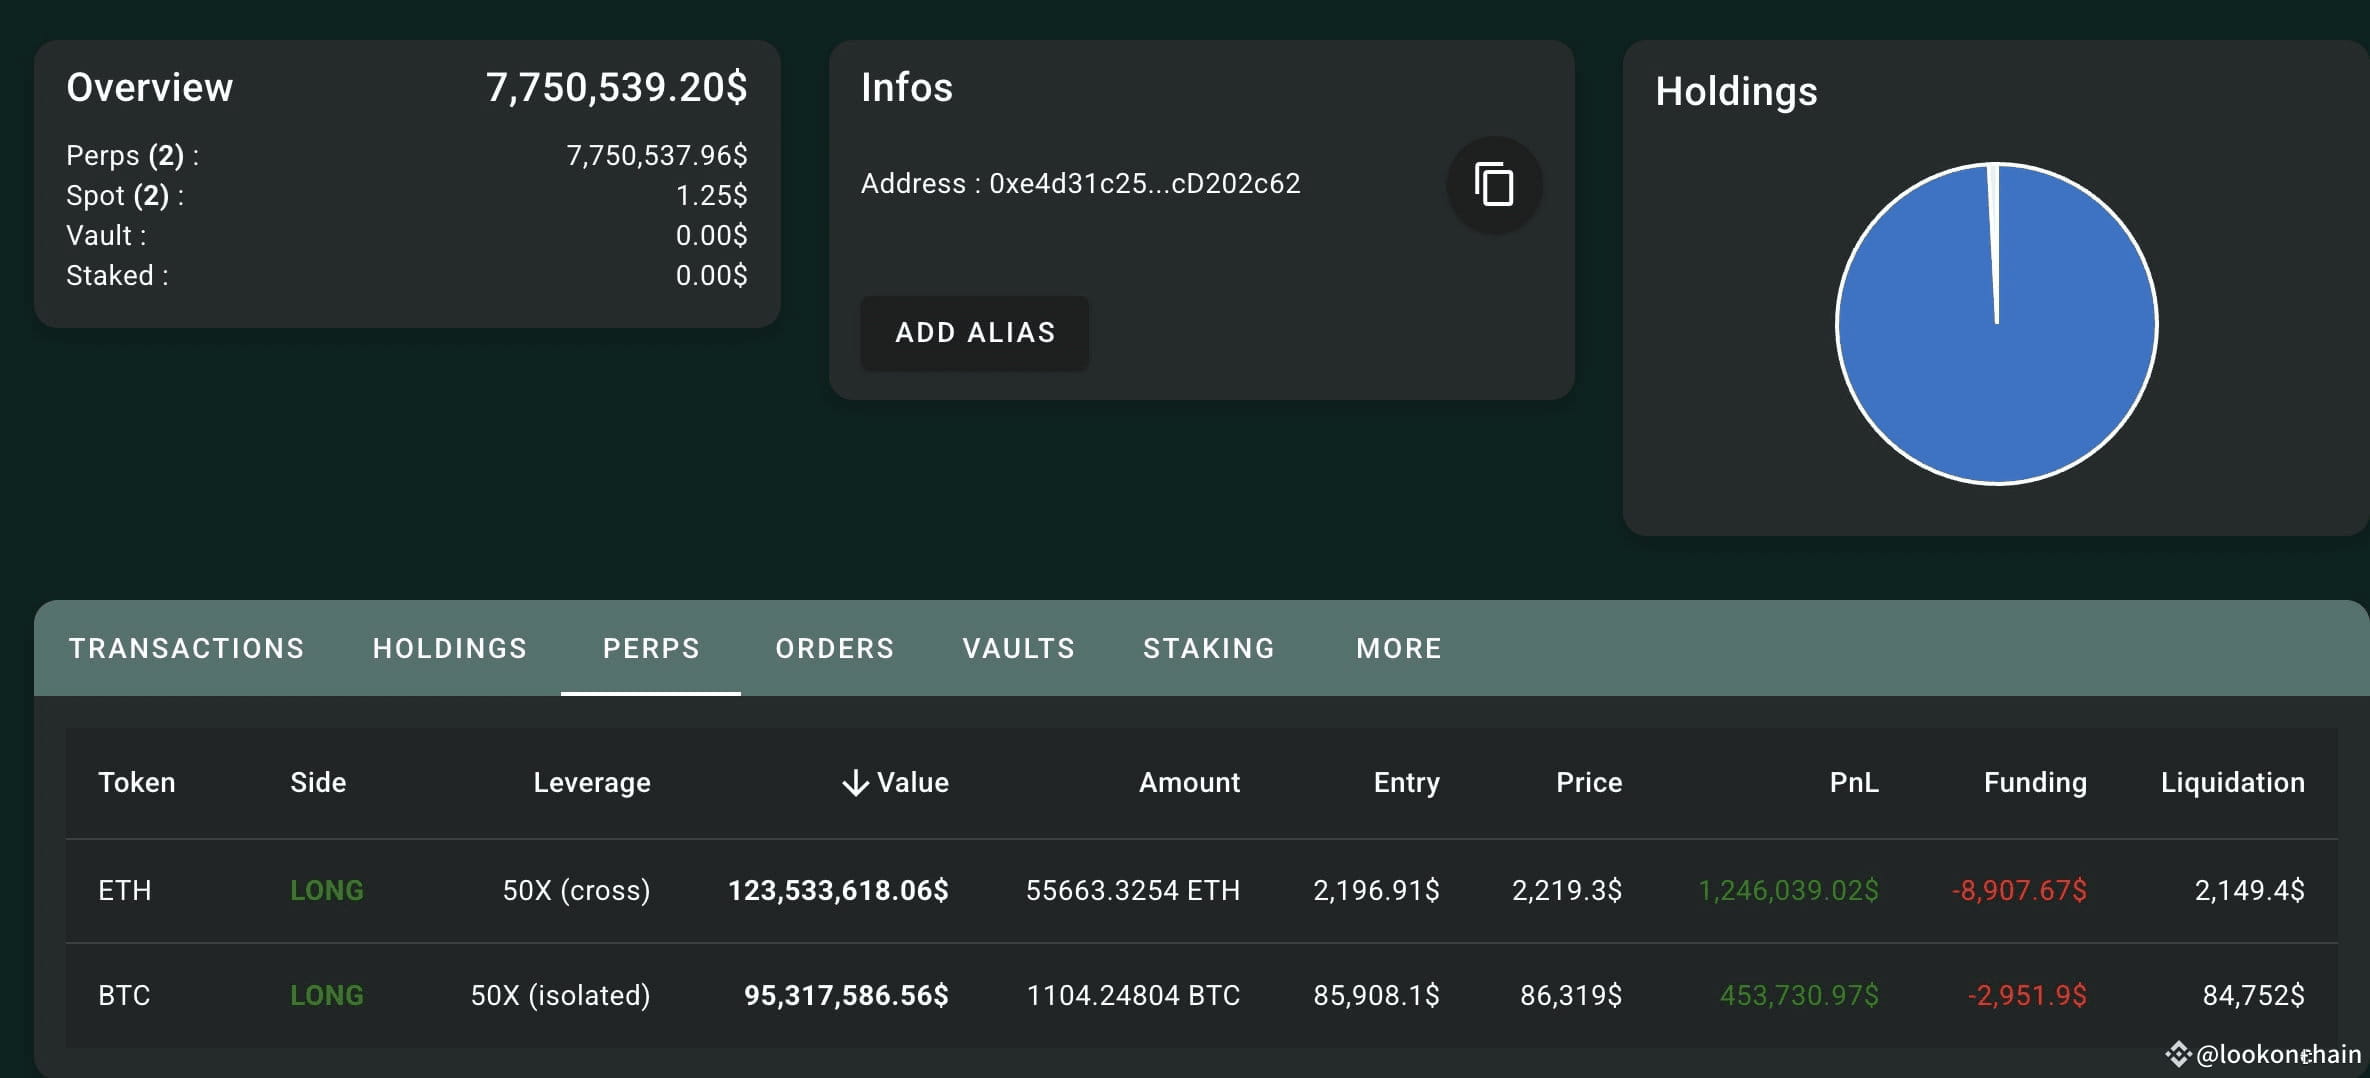
Task: Click BTC entry price 85,908.1$
Action: (1376, 995)
